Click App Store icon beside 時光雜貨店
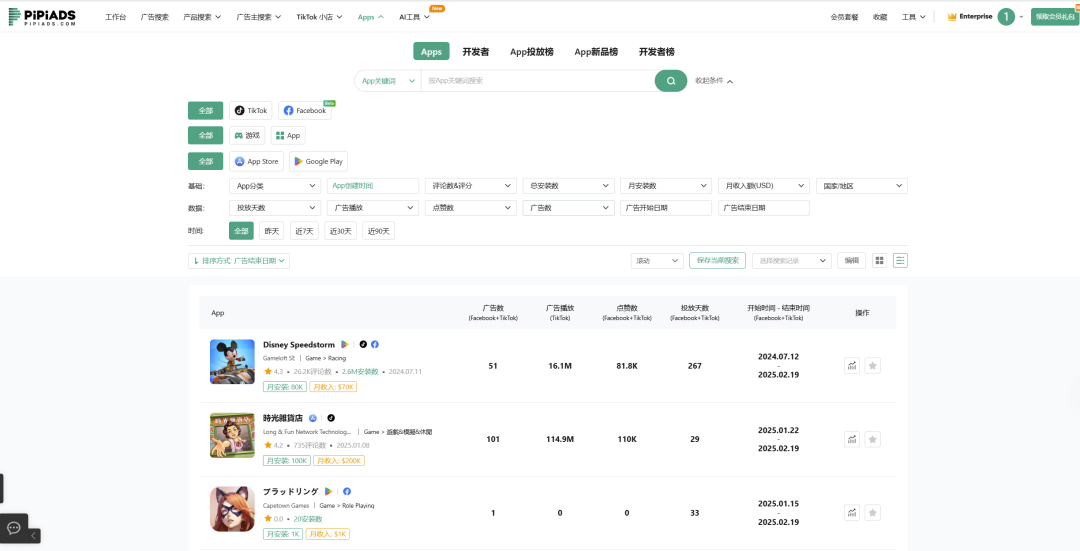Viewport: 1080px width, 551px height. click(313, 418)
